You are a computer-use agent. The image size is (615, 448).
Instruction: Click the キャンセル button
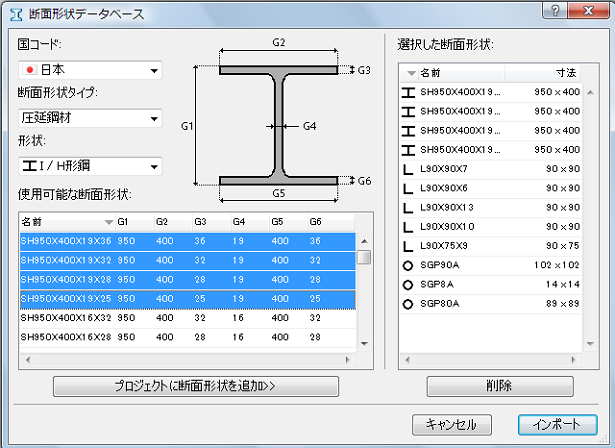click(451, 425)
